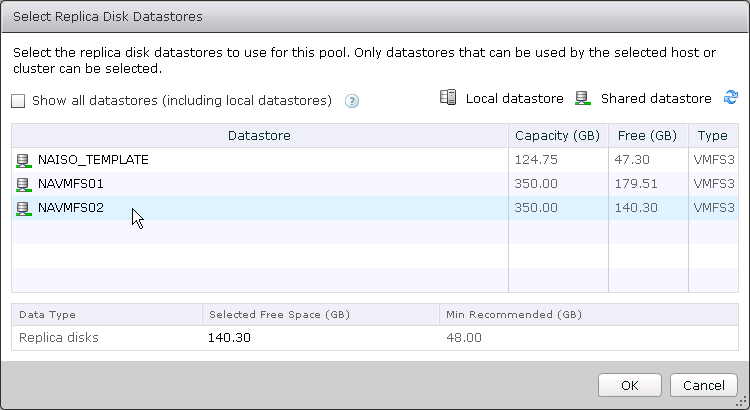Click the Local datastore legend icon
The height and width of the screenshot is (410, 750).
448,97
